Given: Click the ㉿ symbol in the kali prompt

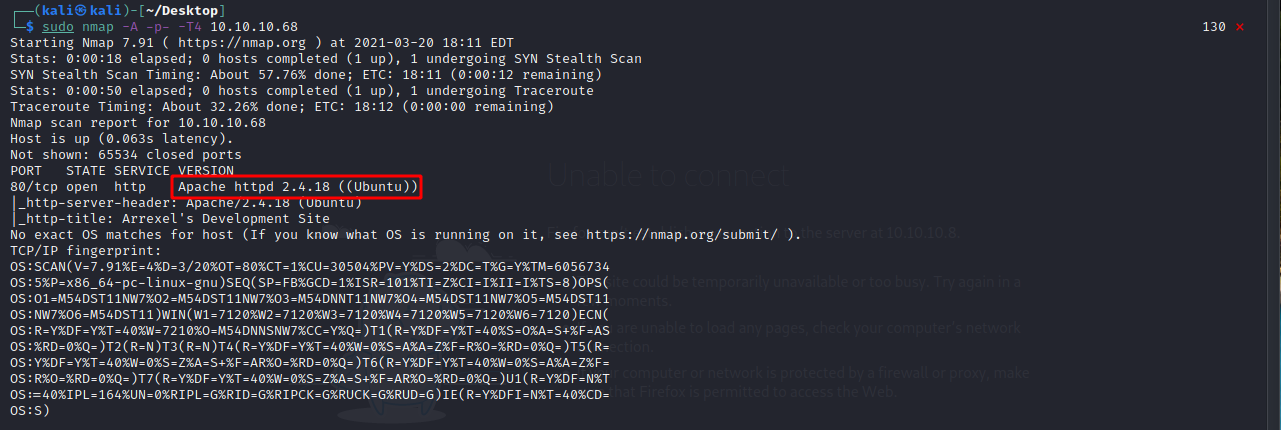Looking at the screenshot, I should pyautogui.click(x=64, y=10).
